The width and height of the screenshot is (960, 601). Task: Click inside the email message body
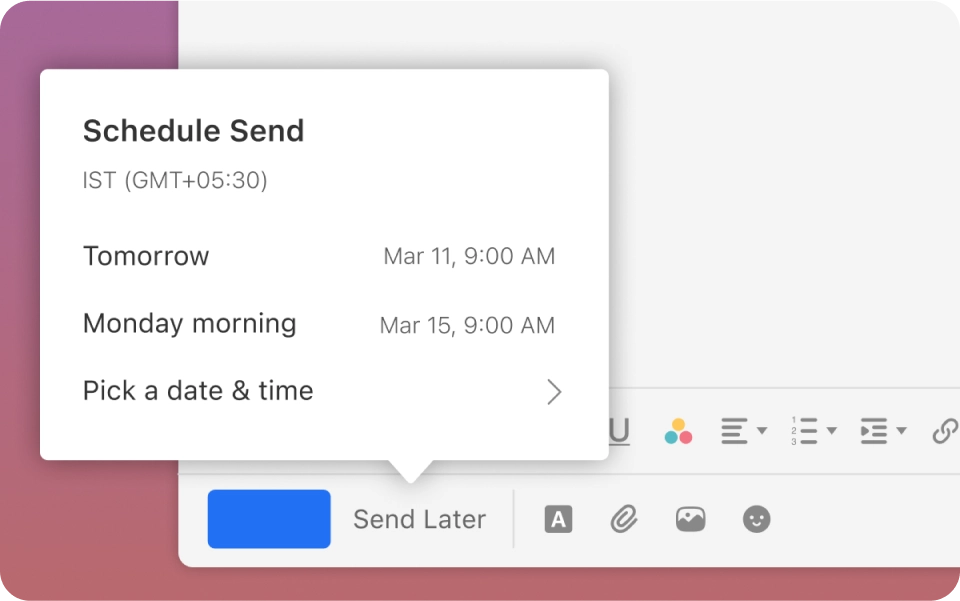[780, 200]
